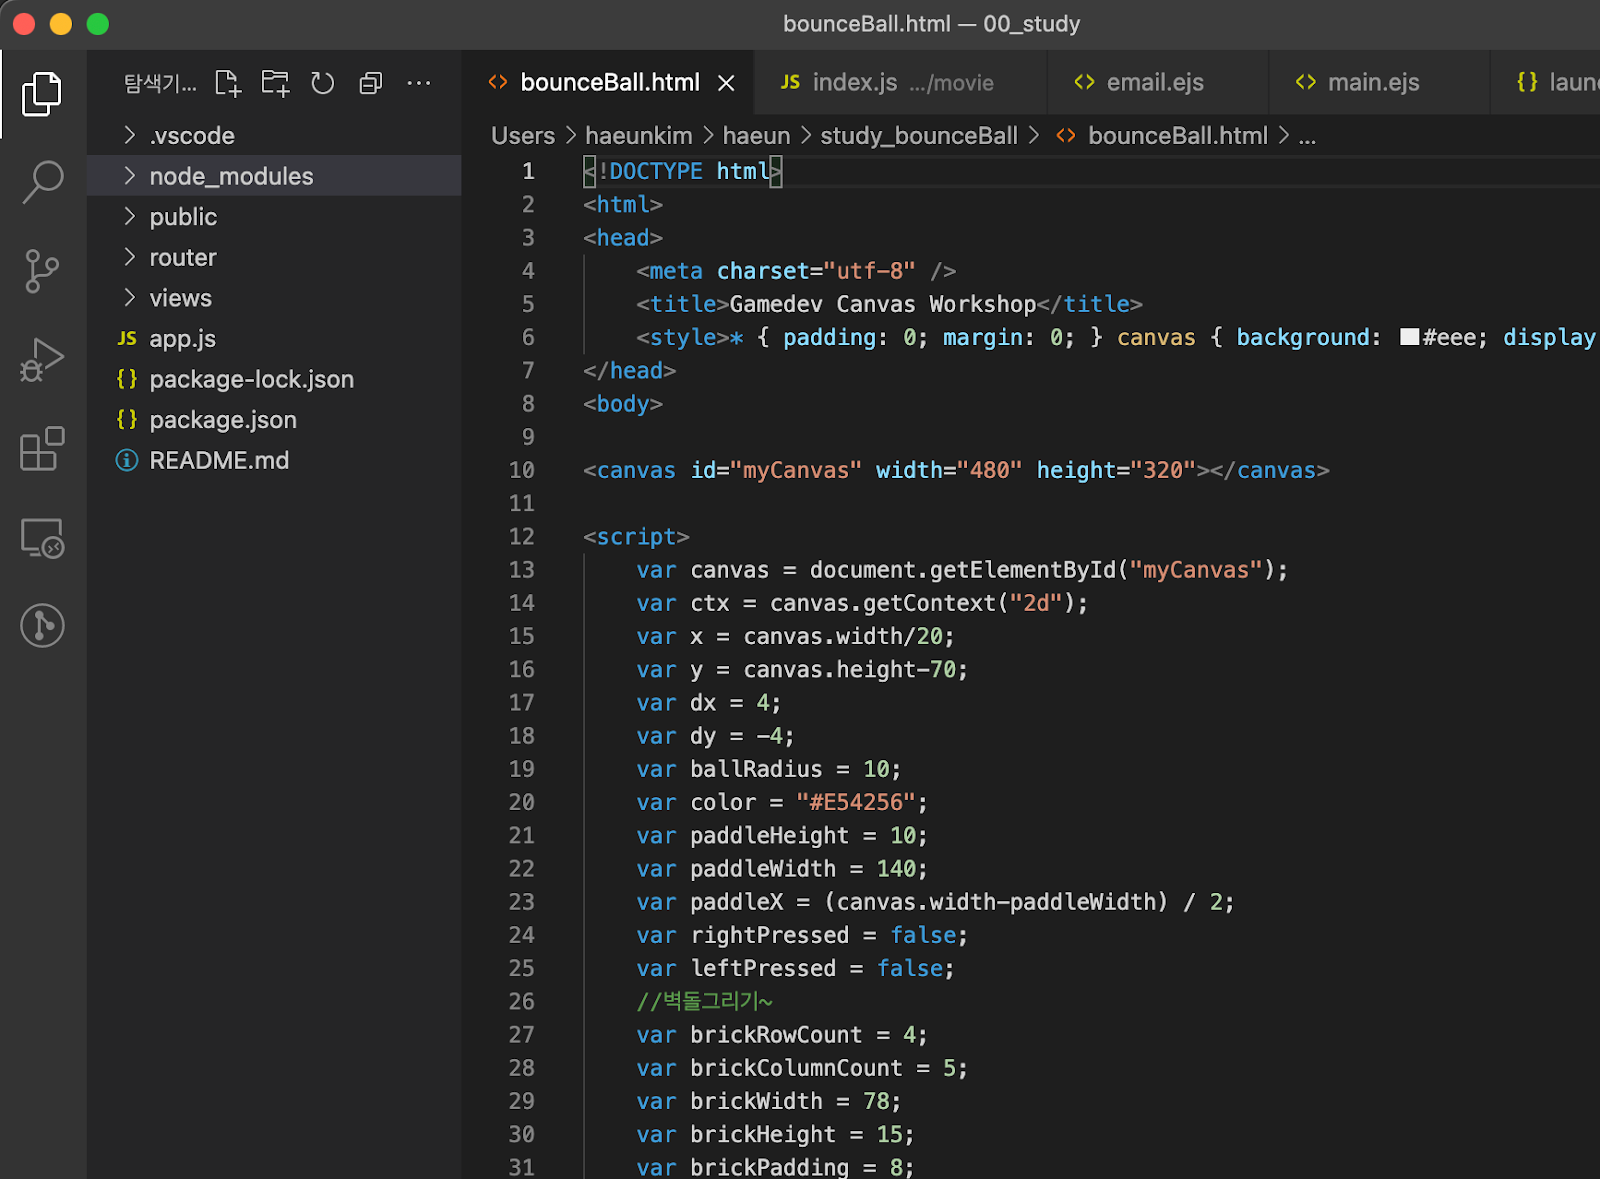Viewport: 1600px width, 1179px height.
Task: Click 'paddleWidth' on line 22
Action: click(x=763, y=869)
